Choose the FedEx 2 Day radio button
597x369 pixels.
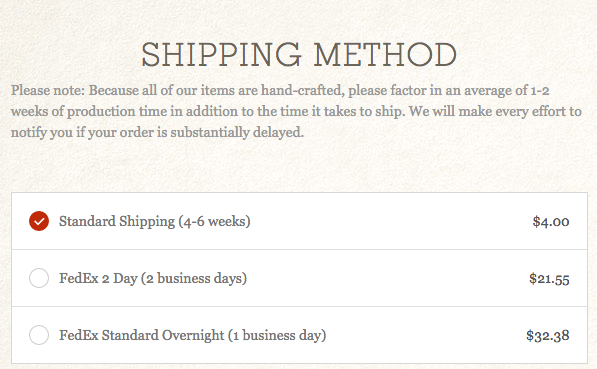pyautogui.click(x=39, y=278)
